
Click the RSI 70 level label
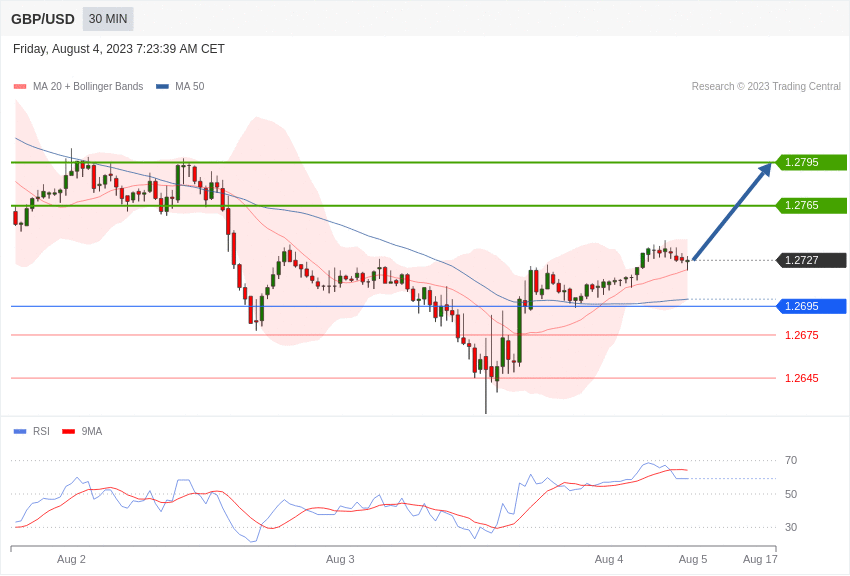tap(791, 460)
